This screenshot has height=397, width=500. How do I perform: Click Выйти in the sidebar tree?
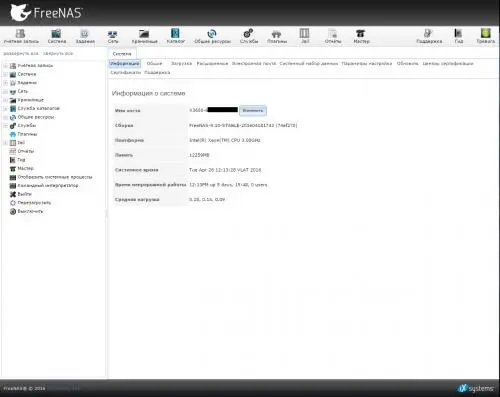point(20,194)
